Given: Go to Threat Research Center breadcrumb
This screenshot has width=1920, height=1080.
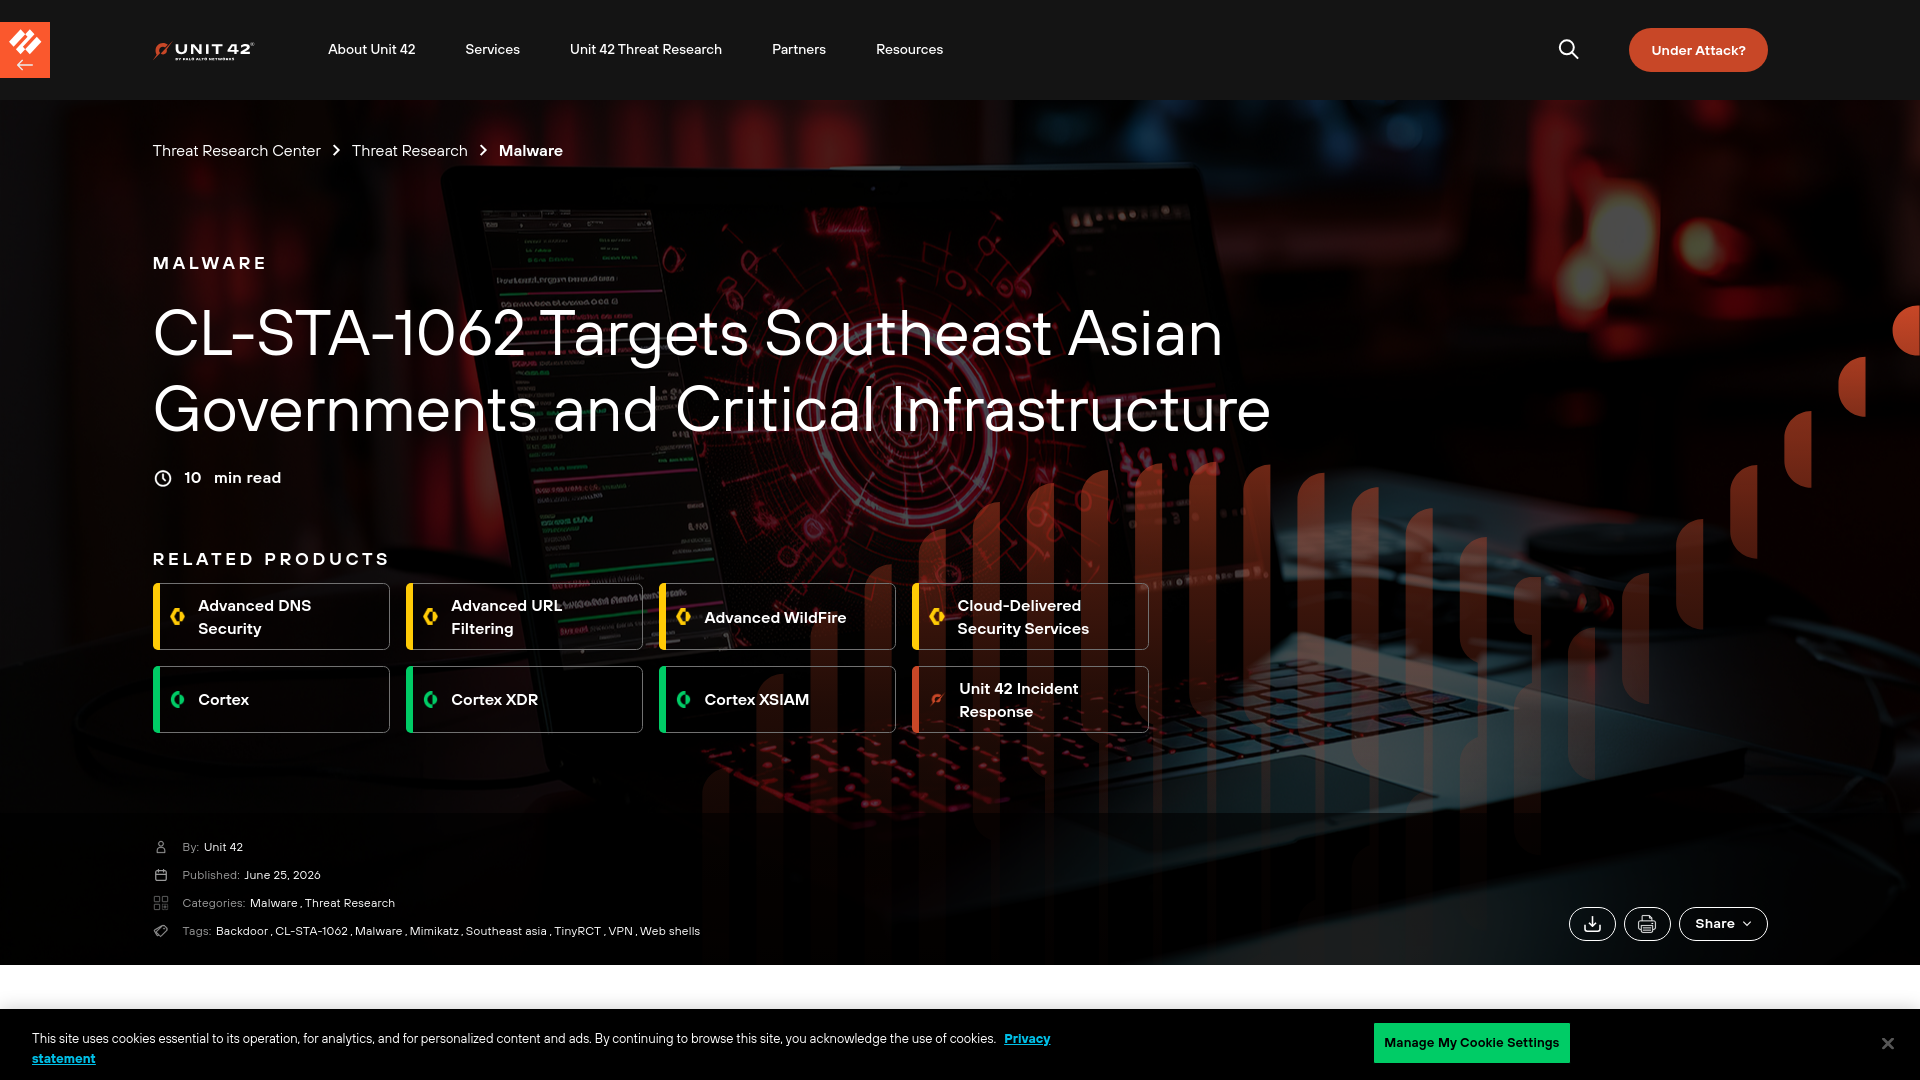Looking at the screenshot, I should pyautogui.click(x=237, y=151).
